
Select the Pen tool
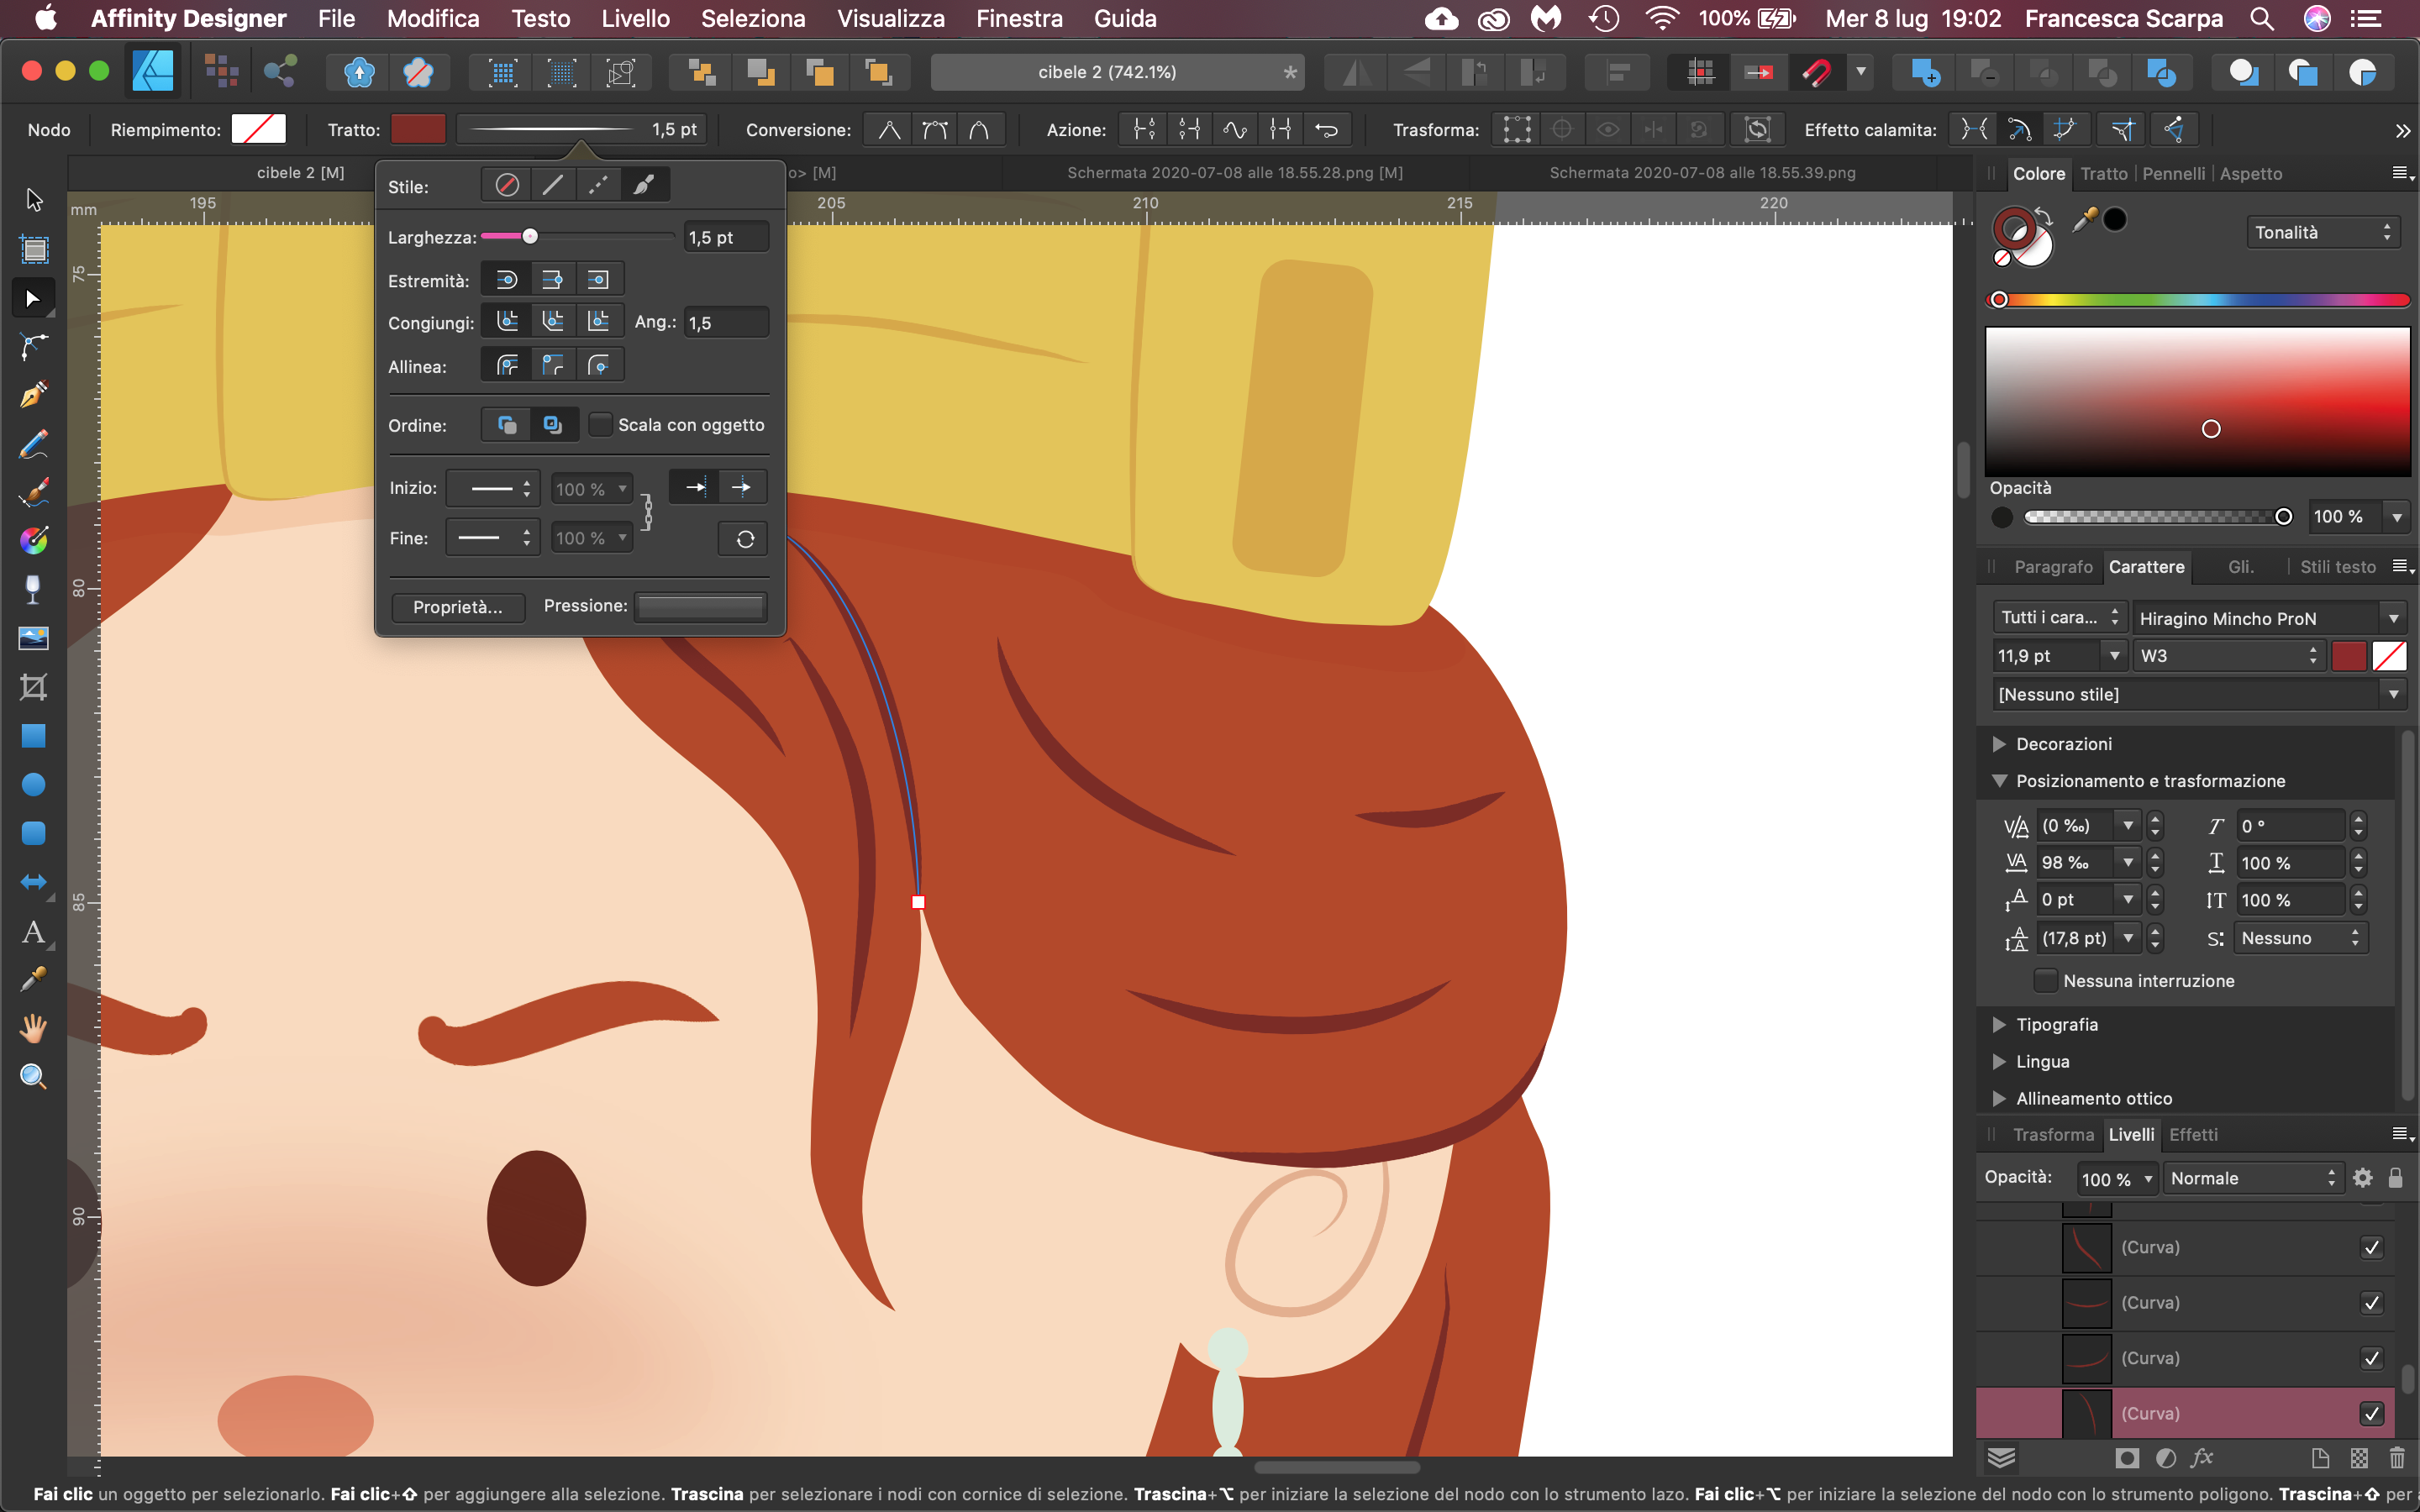click(x=33, y=395)
